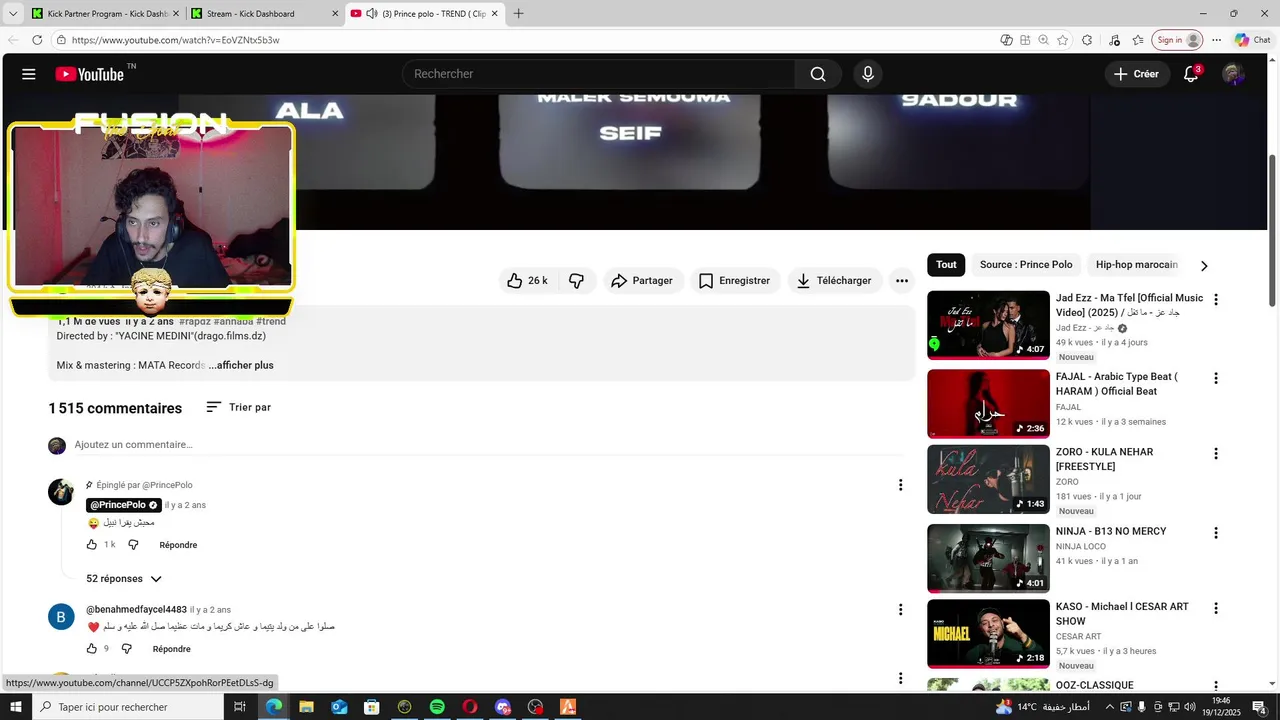Open KASO Michael thumbnail
This screenshot has width=1280, height=720.
988,634
